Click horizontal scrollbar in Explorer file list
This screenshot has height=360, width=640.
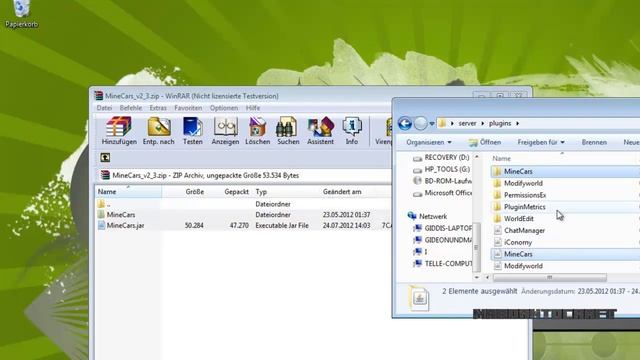[549, 278]
